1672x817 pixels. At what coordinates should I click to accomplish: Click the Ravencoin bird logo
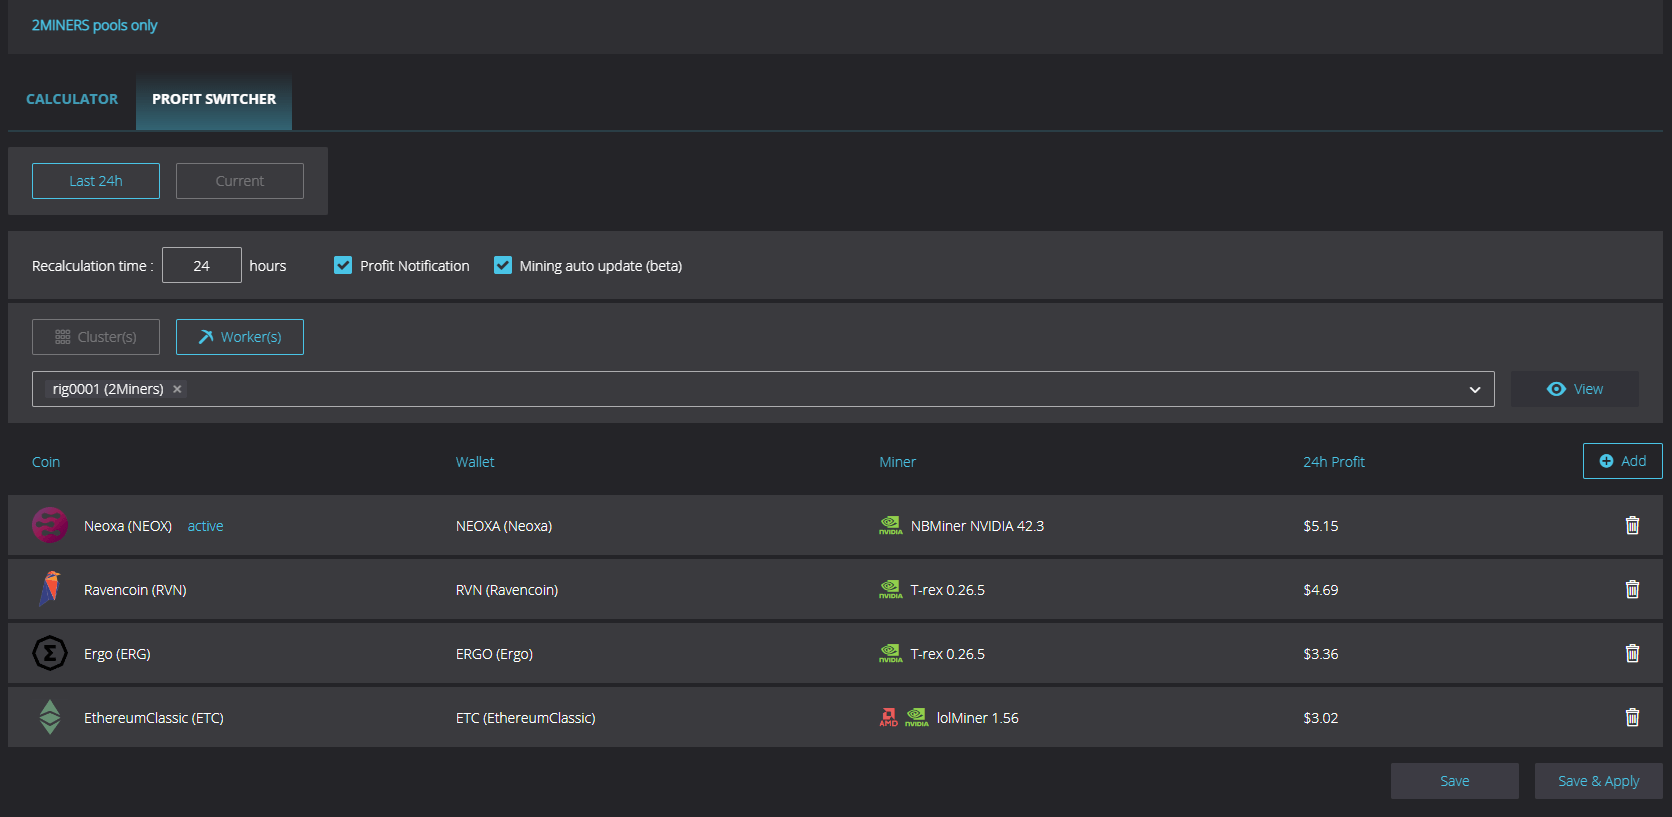[50, 589]
